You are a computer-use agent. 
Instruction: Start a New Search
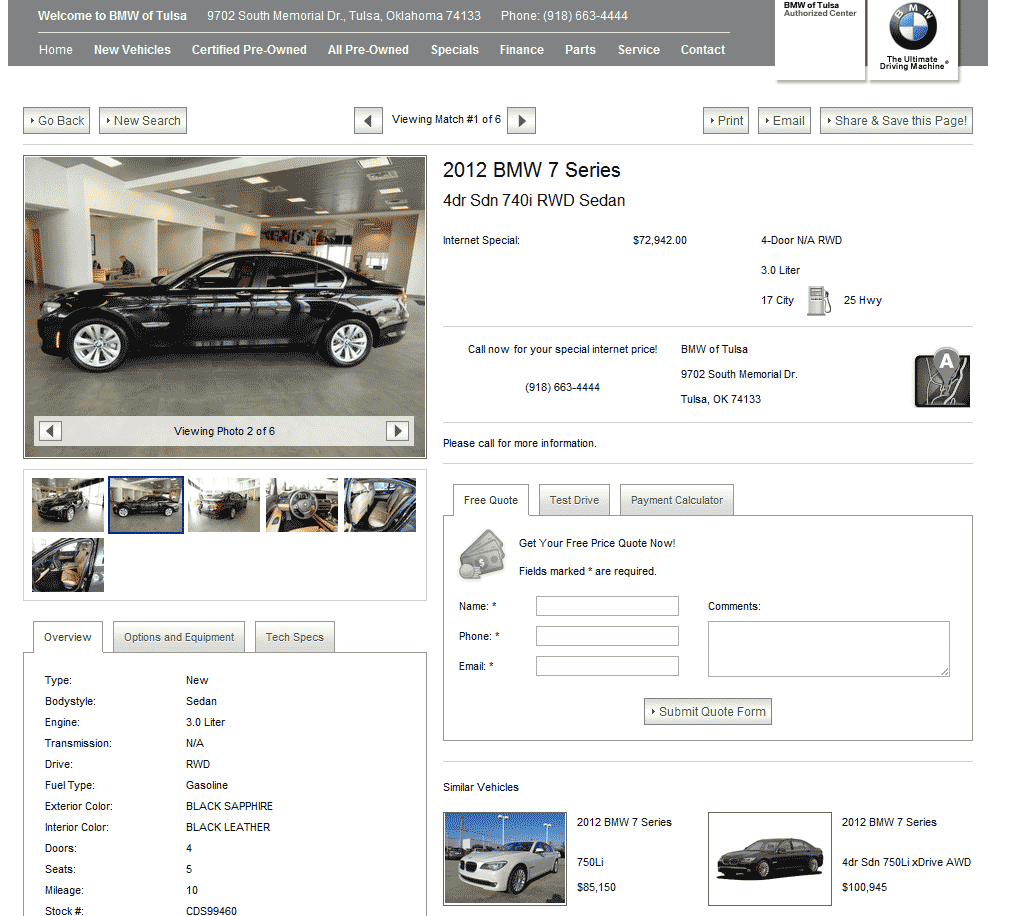(x=143, y=120)
